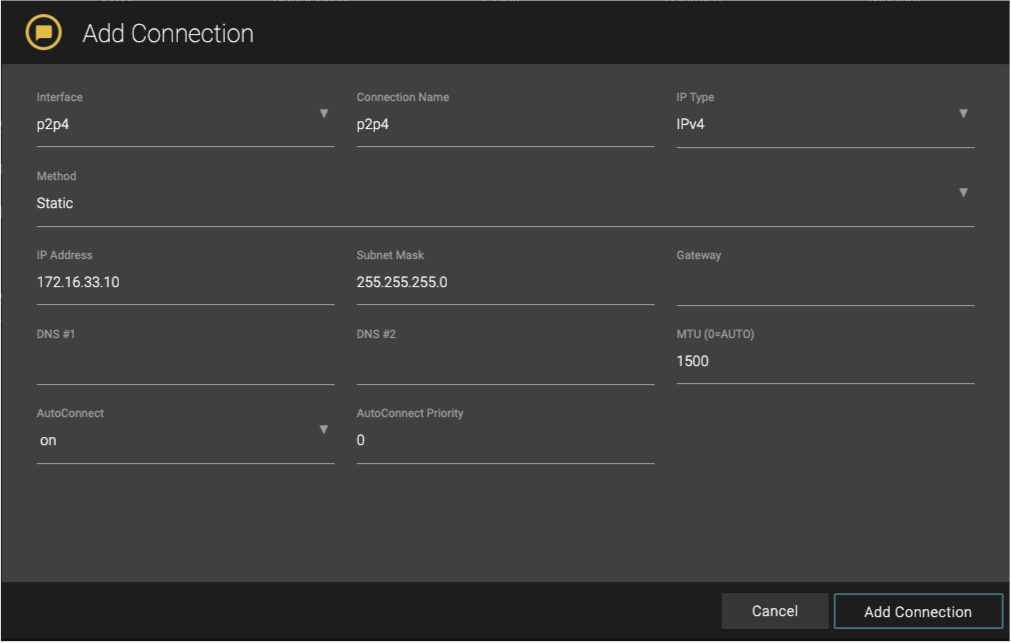Confirm with the Add Connection button

(918, 611)
